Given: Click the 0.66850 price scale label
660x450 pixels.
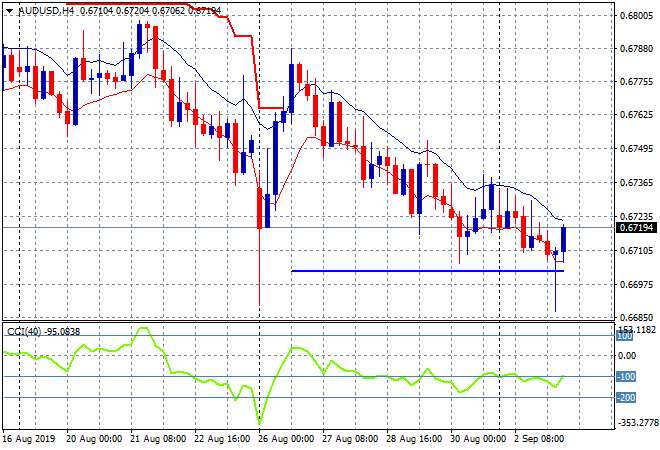Looking at the screenshot, I should pos(636,318).
